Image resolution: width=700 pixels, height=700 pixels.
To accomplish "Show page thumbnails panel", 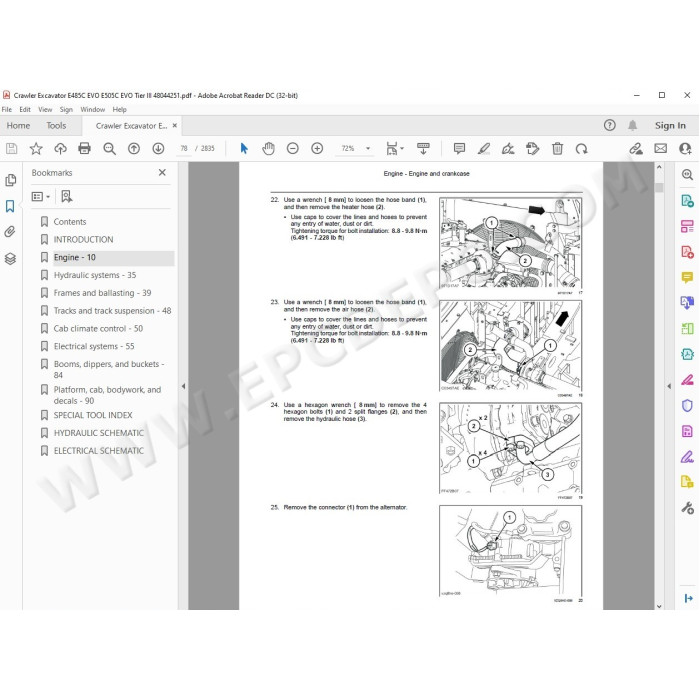I will 10,180.
